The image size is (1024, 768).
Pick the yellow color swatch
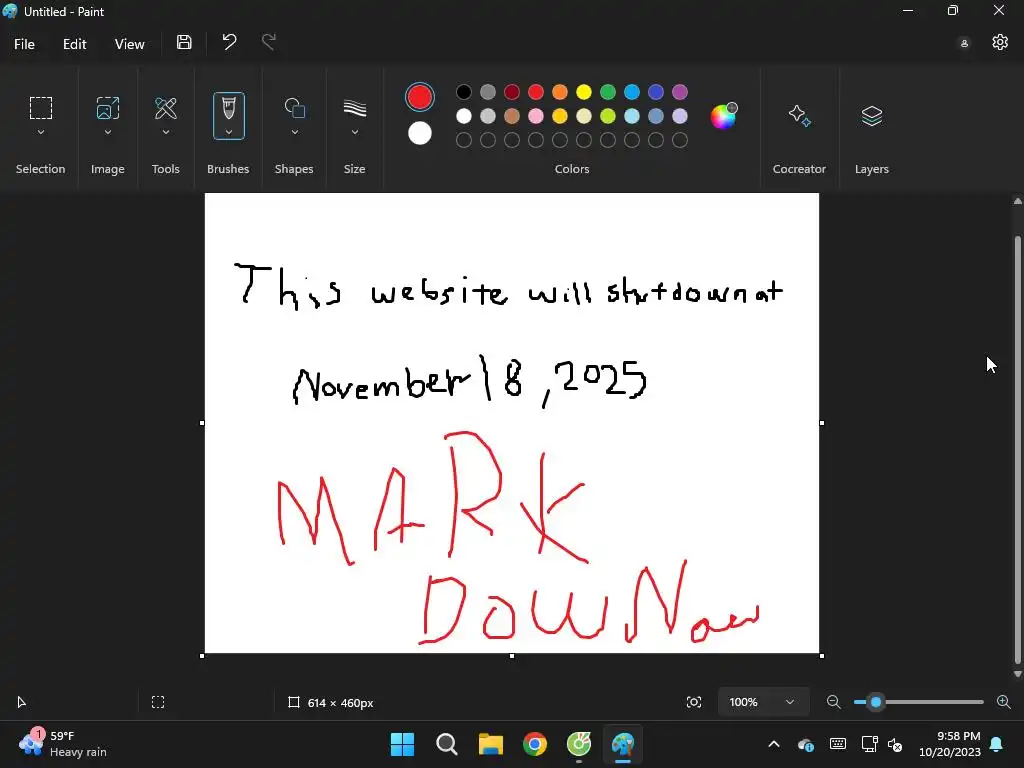coord(584,92)
